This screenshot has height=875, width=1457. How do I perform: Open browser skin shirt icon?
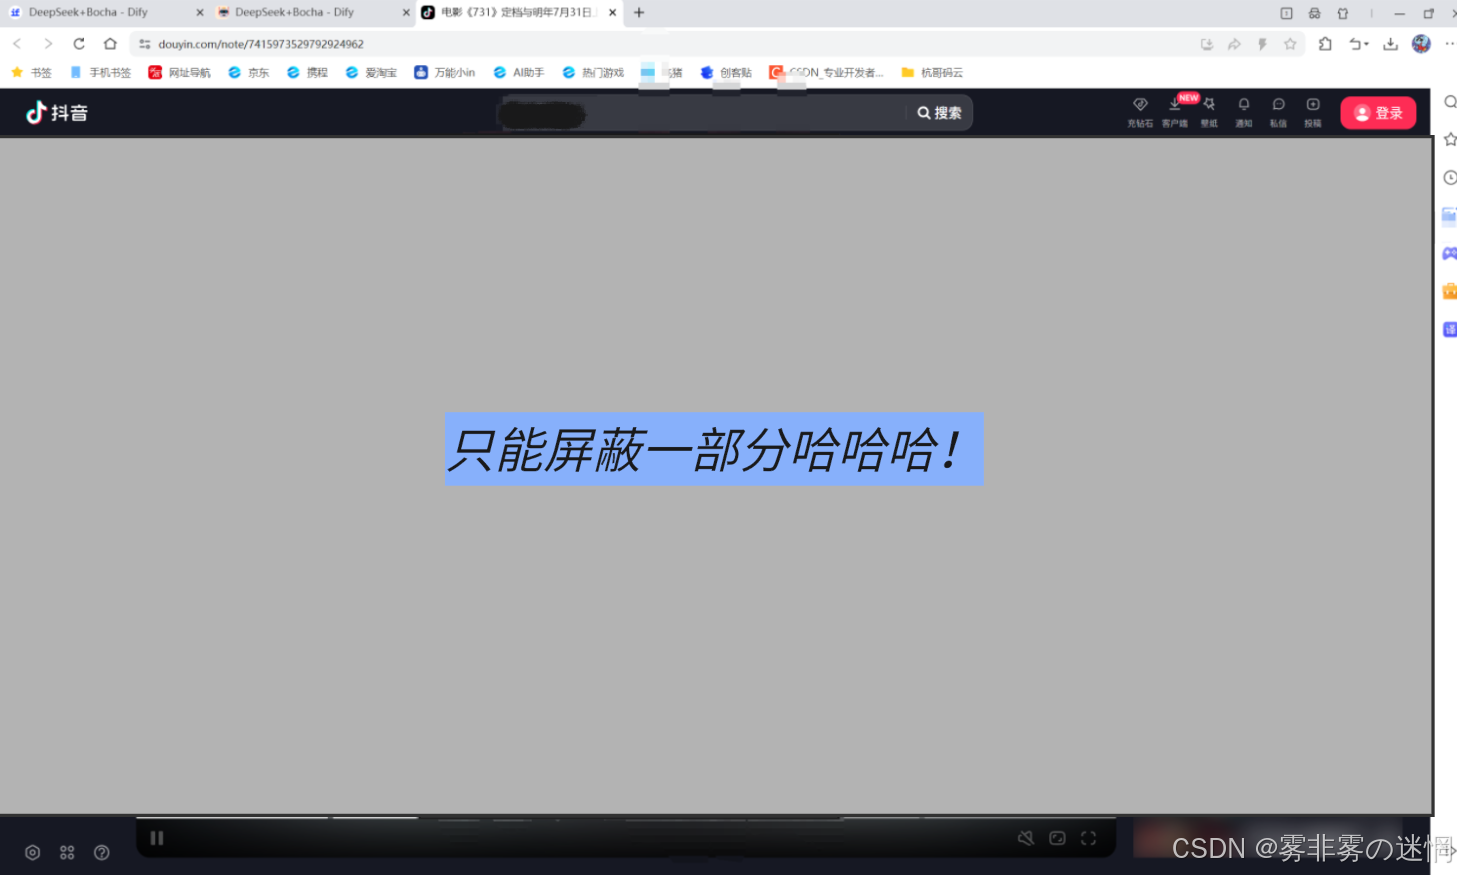pyautogui.click(x=1343, y=13)
